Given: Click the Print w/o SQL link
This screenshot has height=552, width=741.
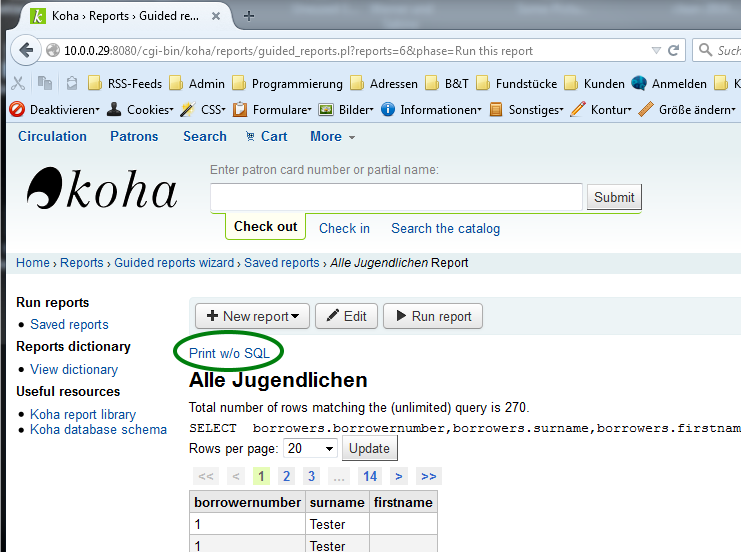Looking at the screenshot, I should 229,353.
